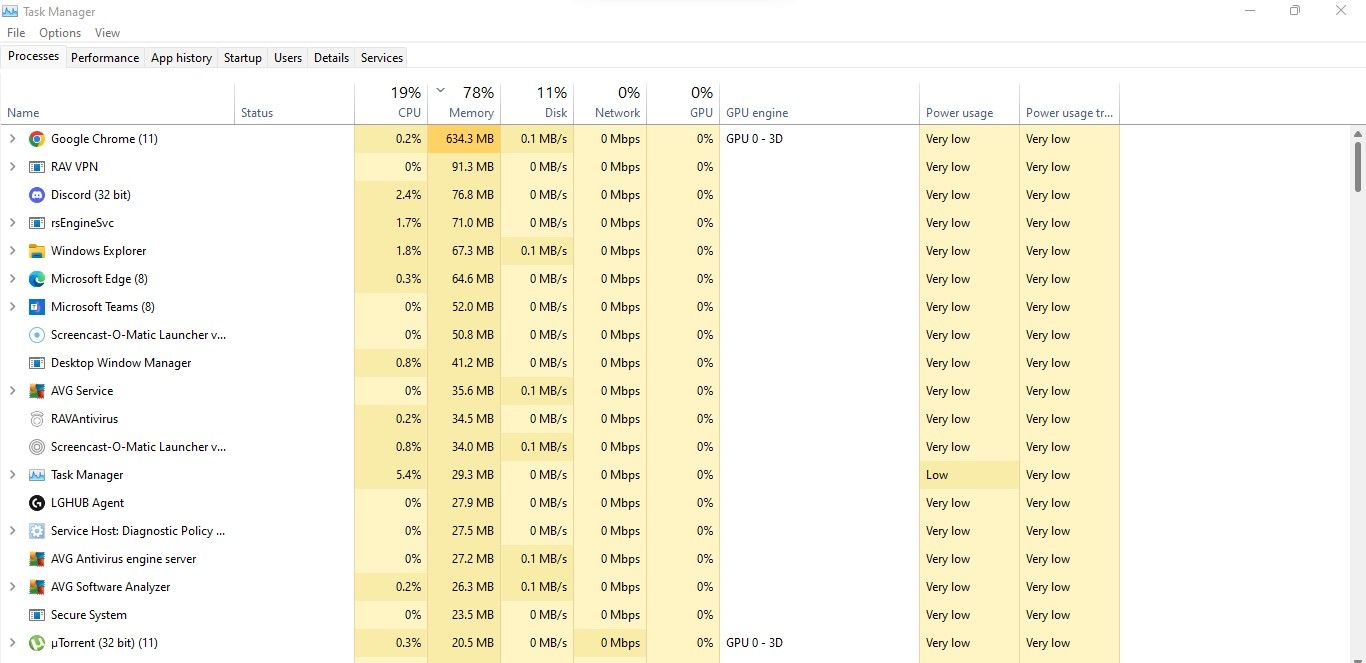
Task: Expand the µTorrent (32 bit) (11) group
Action: 12,643
